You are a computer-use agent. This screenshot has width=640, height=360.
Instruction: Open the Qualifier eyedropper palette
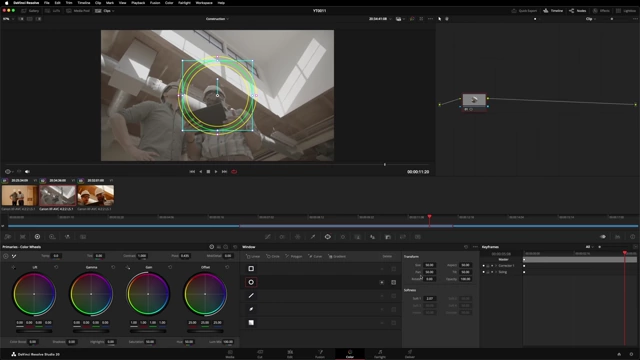point(313,237)
